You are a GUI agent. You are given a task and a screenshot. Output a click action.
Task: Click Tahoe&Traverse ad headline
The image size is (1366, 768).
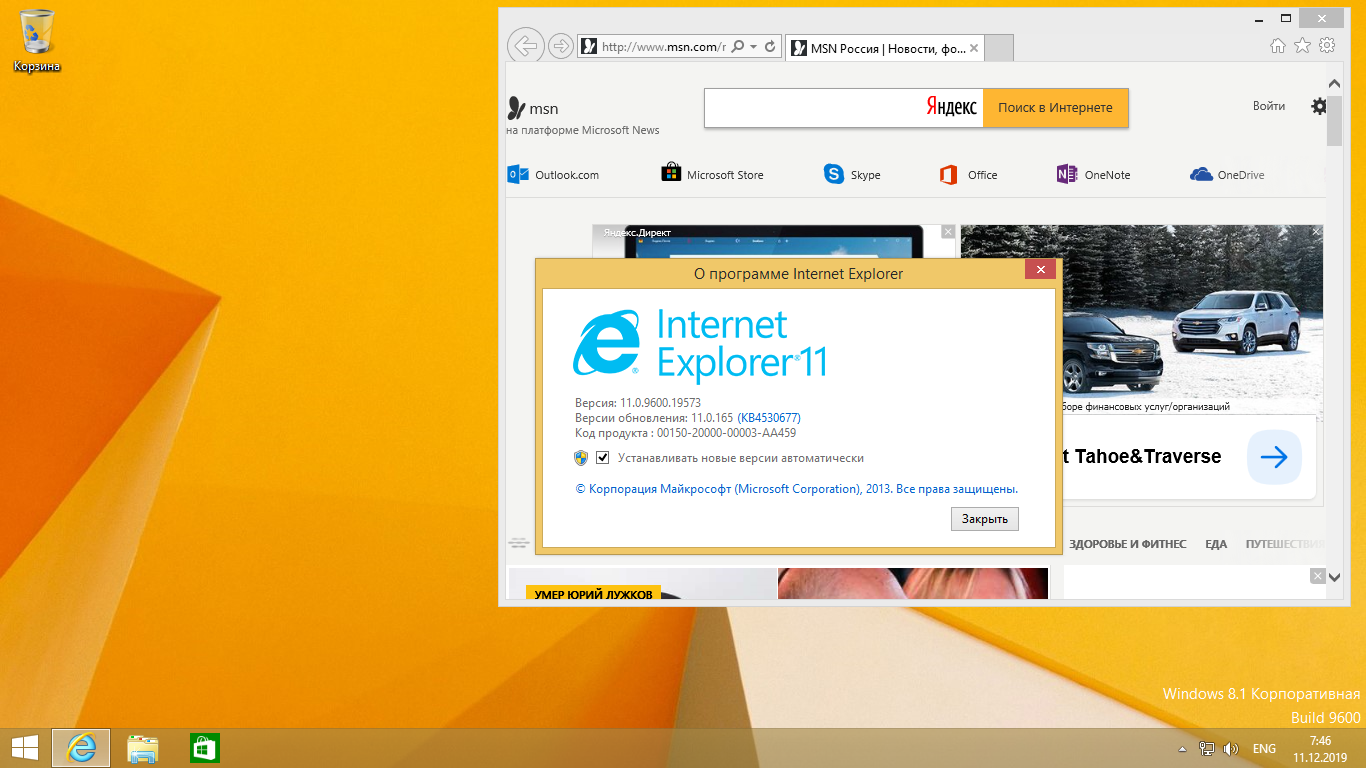point(1141,456)
